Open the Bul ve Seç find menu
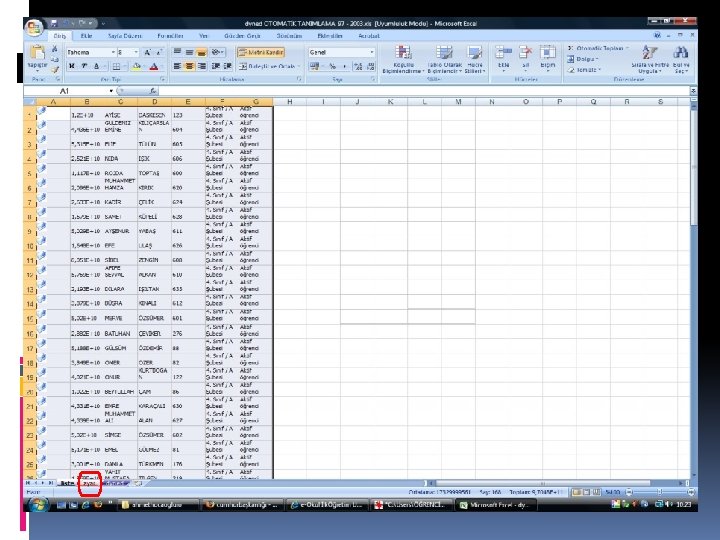Image resolution: width=720 pixels, height=540 pixels. tap(681, 59)
